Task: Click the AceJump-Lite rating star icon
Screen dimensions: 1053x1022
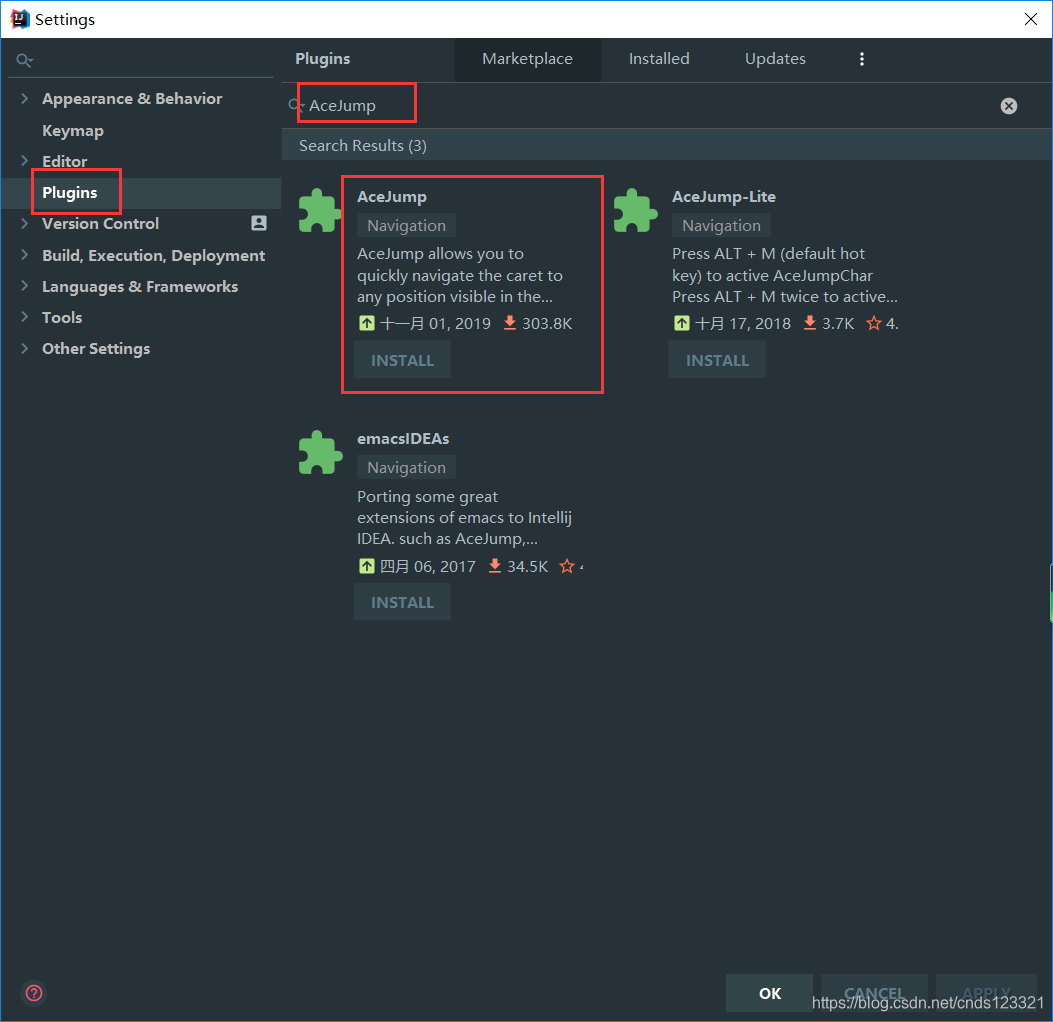Action: point(873,323)
